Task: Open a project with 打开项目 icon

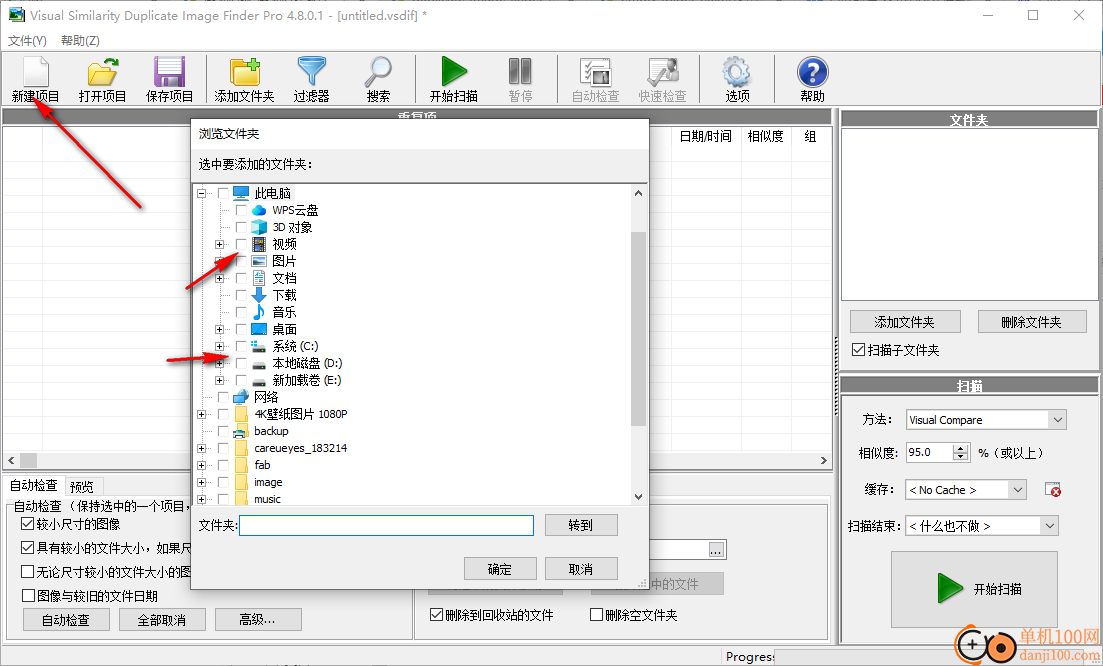Action: coord(103,72)
